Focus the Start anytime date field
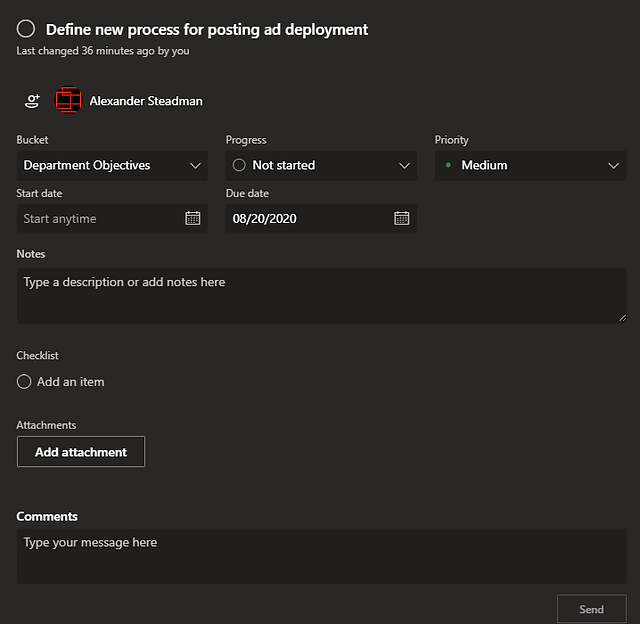Image resolution: width=640 pixels, height=624 pixels. pos(112,219)
